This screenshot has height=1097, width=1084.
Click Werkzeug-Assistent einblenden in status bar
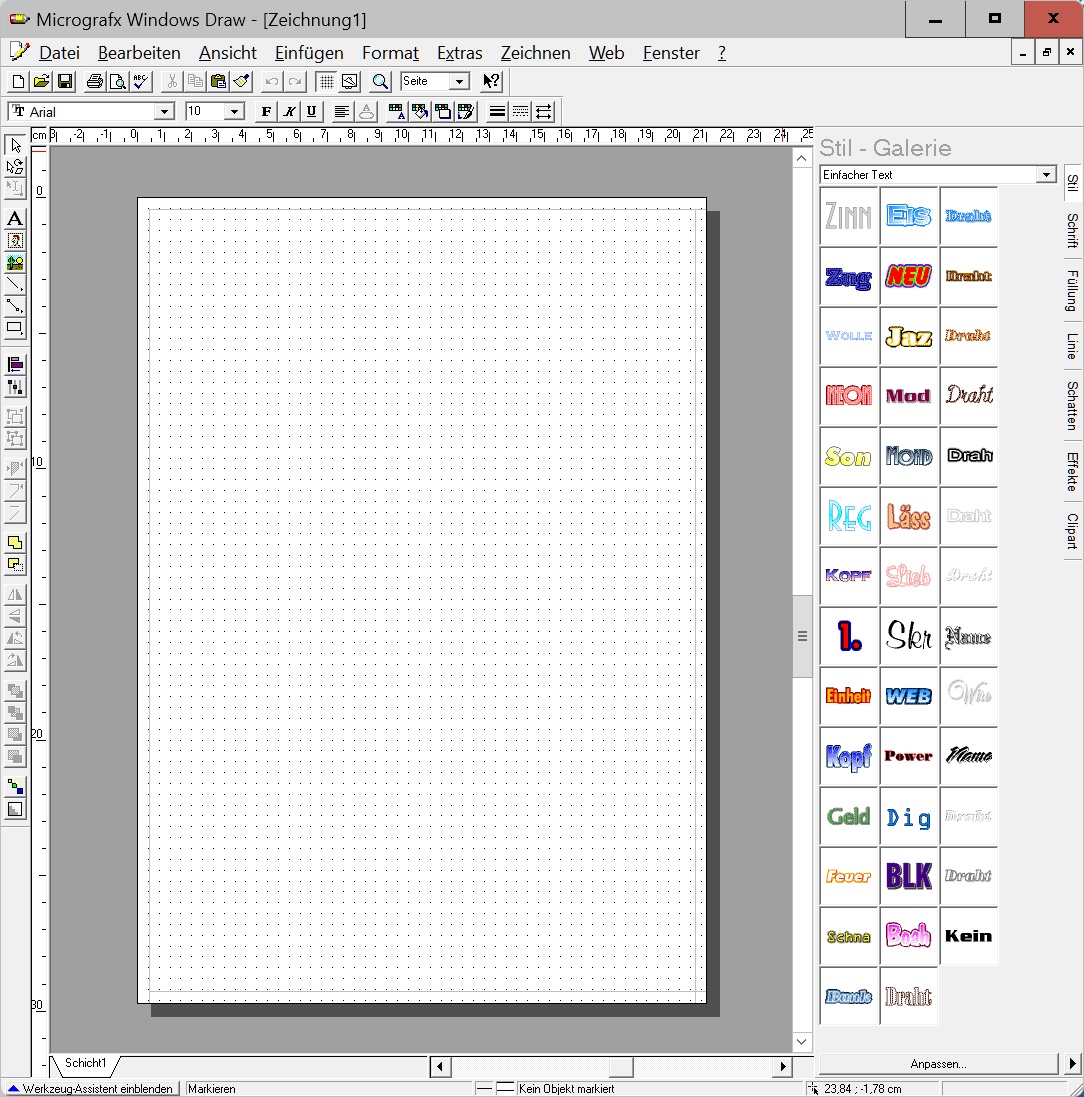pyautogui.click(x=92, y=1088)
